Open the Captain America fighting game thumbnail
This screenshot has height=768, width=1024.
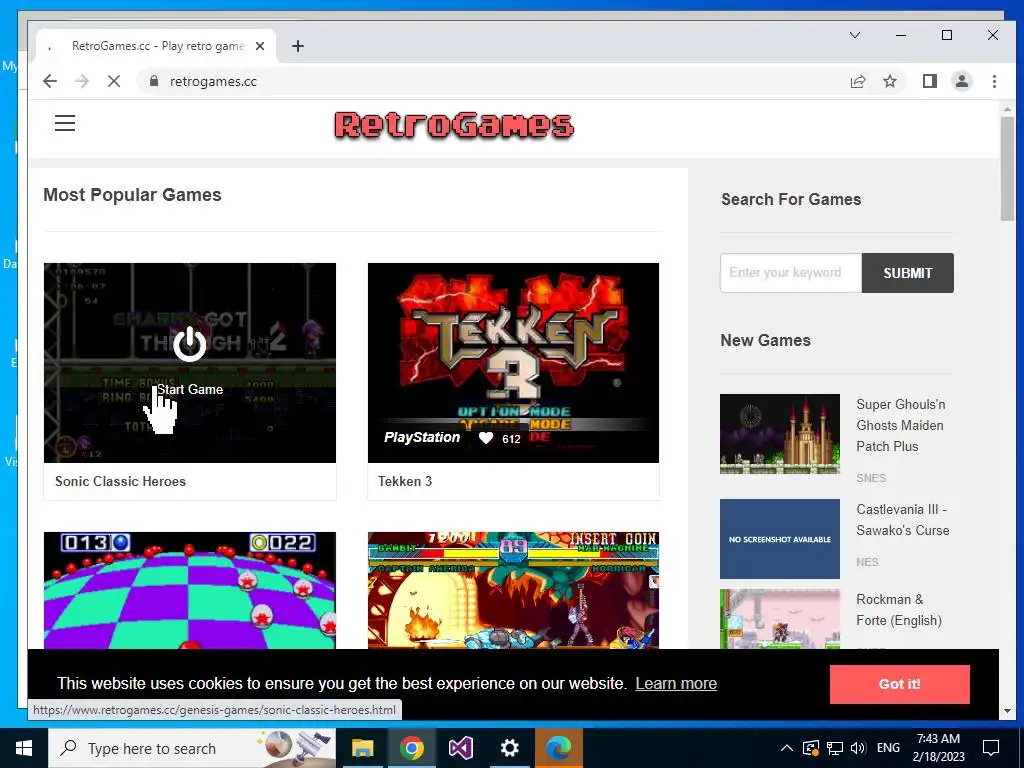coord(513,590)
